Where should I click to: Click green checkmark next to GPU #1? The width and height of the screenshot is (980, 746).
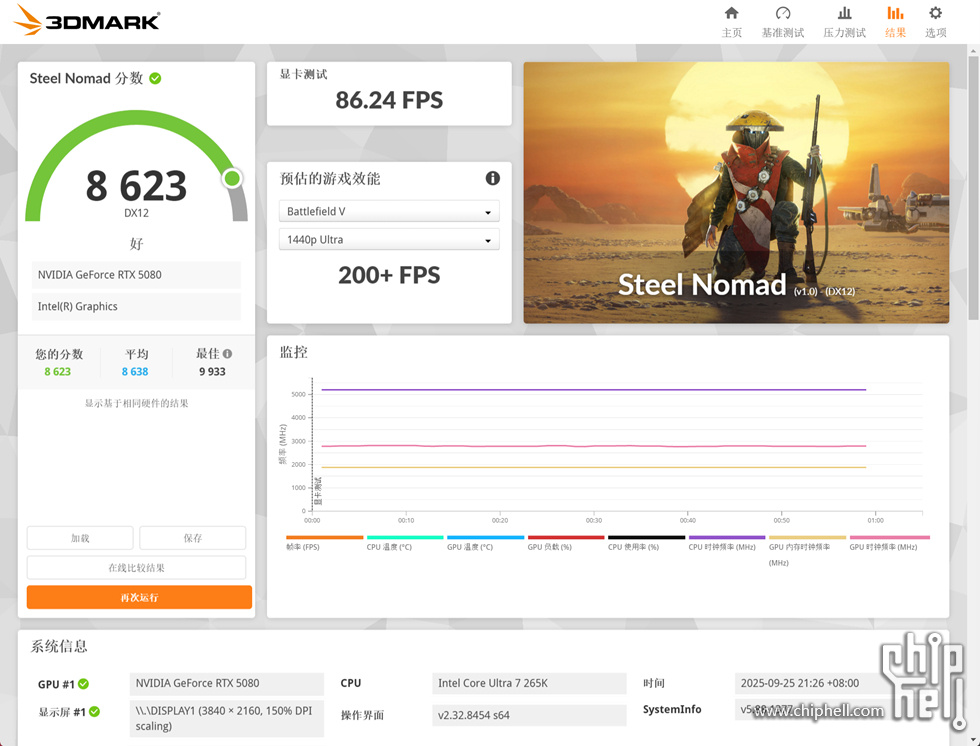click(x=83, y=684)
